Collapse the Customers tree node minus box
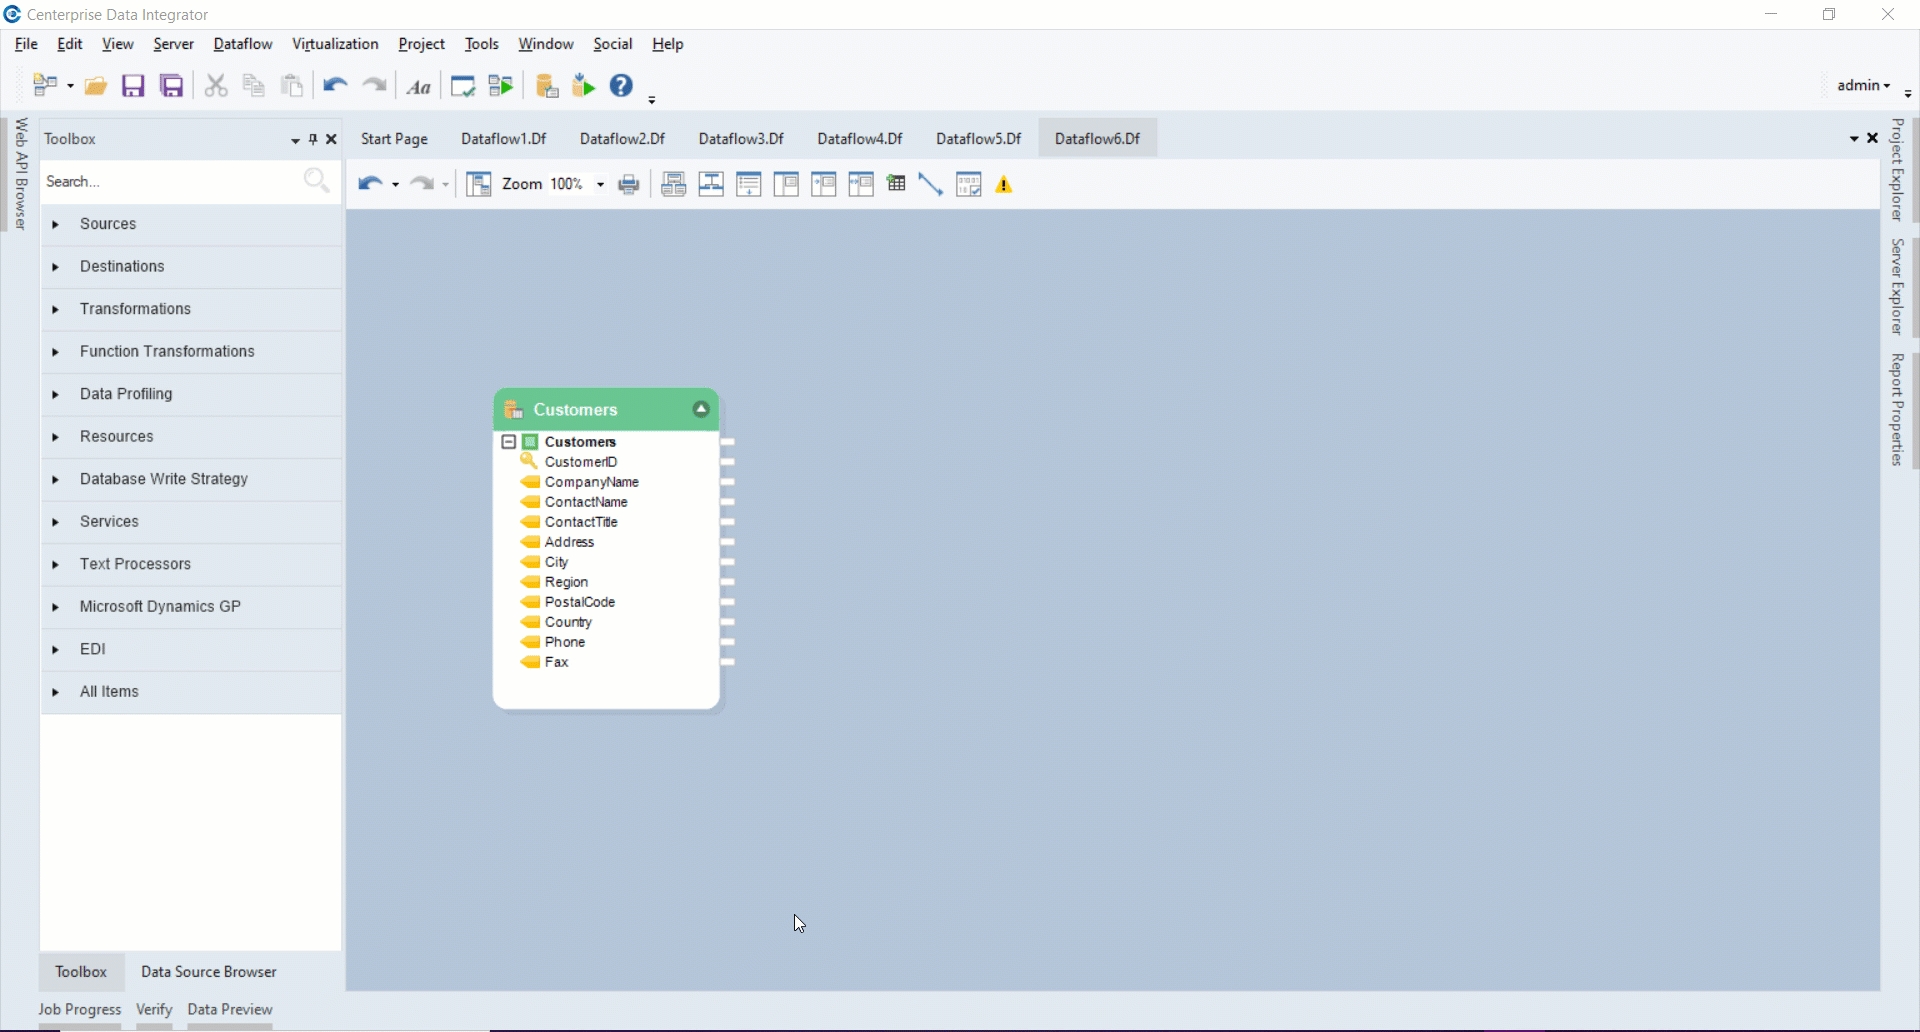The height and width of the screenshot is (1032, 1920). 508,442
